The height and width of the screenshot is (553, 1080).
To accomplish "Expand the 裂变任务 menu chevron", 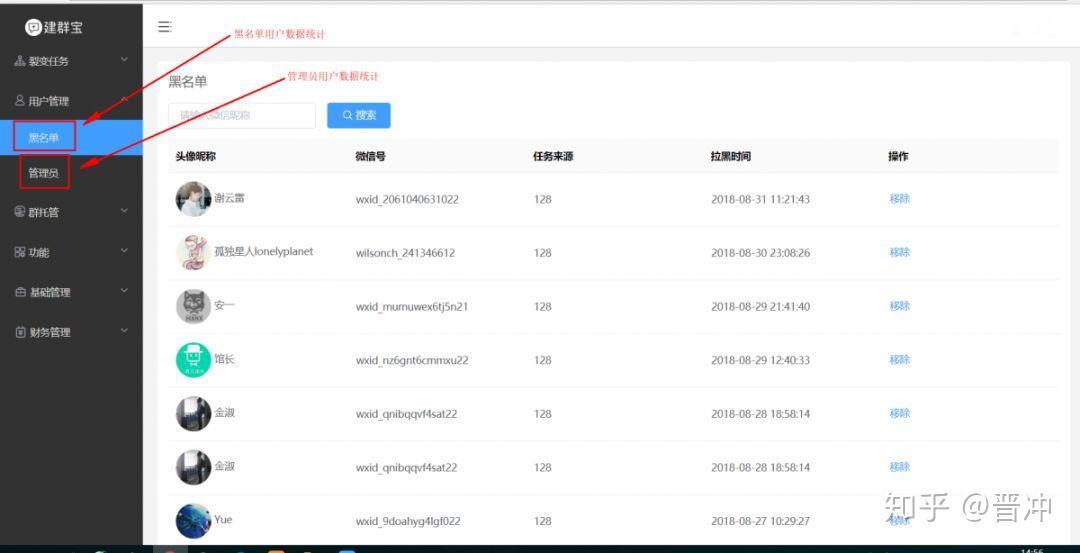I will (x=124, y=60).
